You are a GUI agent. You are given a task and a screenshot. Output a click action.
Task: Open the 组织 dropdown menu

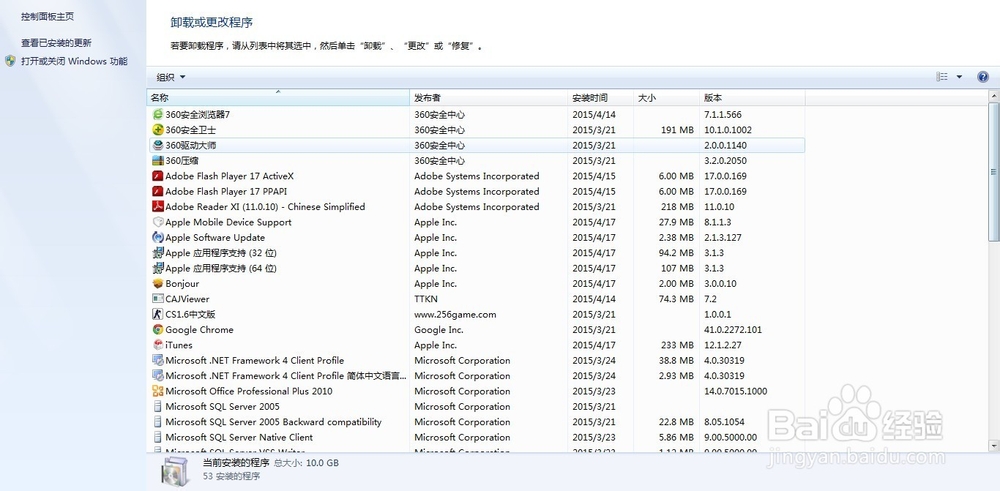click(171, 77)
